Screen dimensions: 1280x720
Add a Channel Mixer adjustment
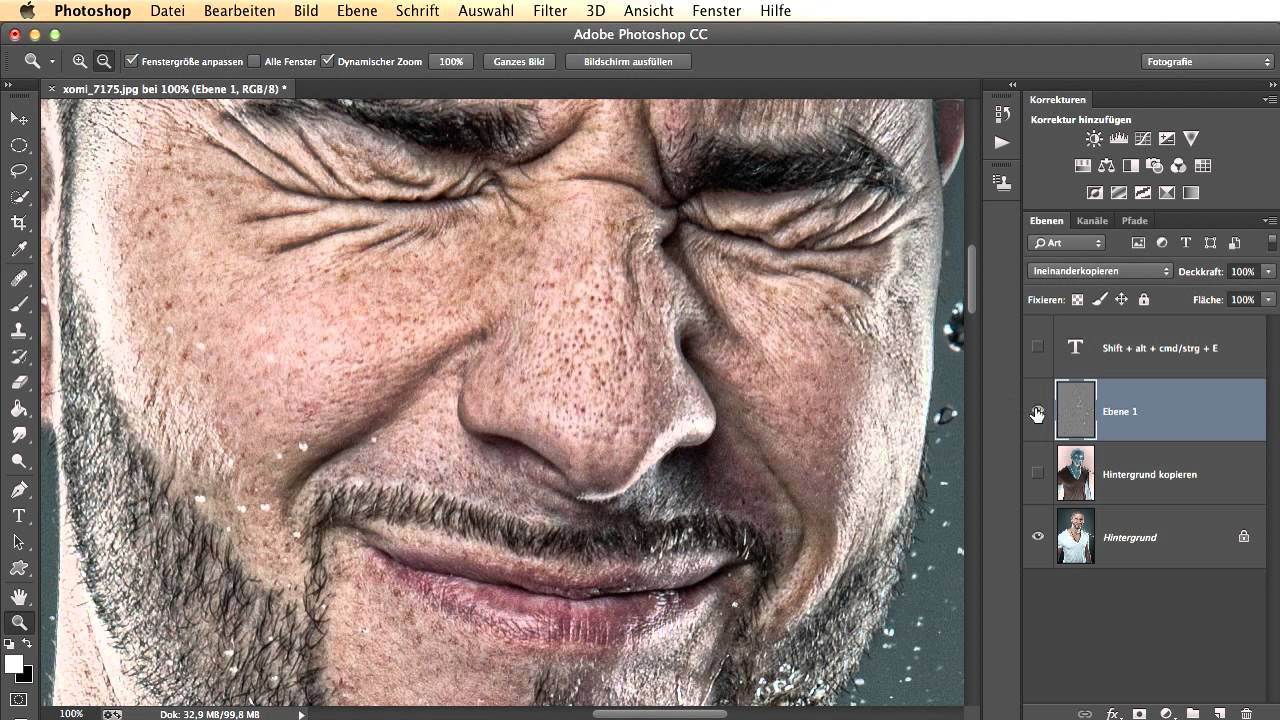(1178, 166)
